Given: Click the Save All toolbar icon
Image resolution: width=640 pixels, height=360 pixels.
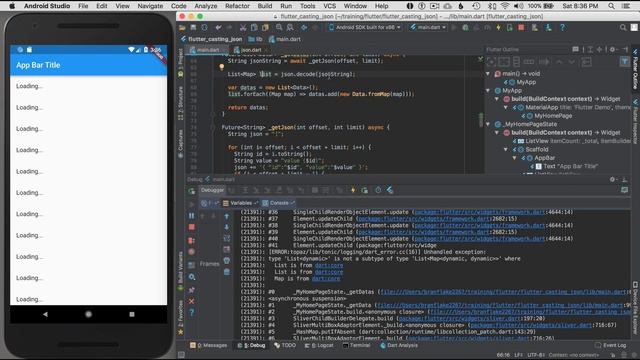Looking at the screenshot, I should click(193, 27).
